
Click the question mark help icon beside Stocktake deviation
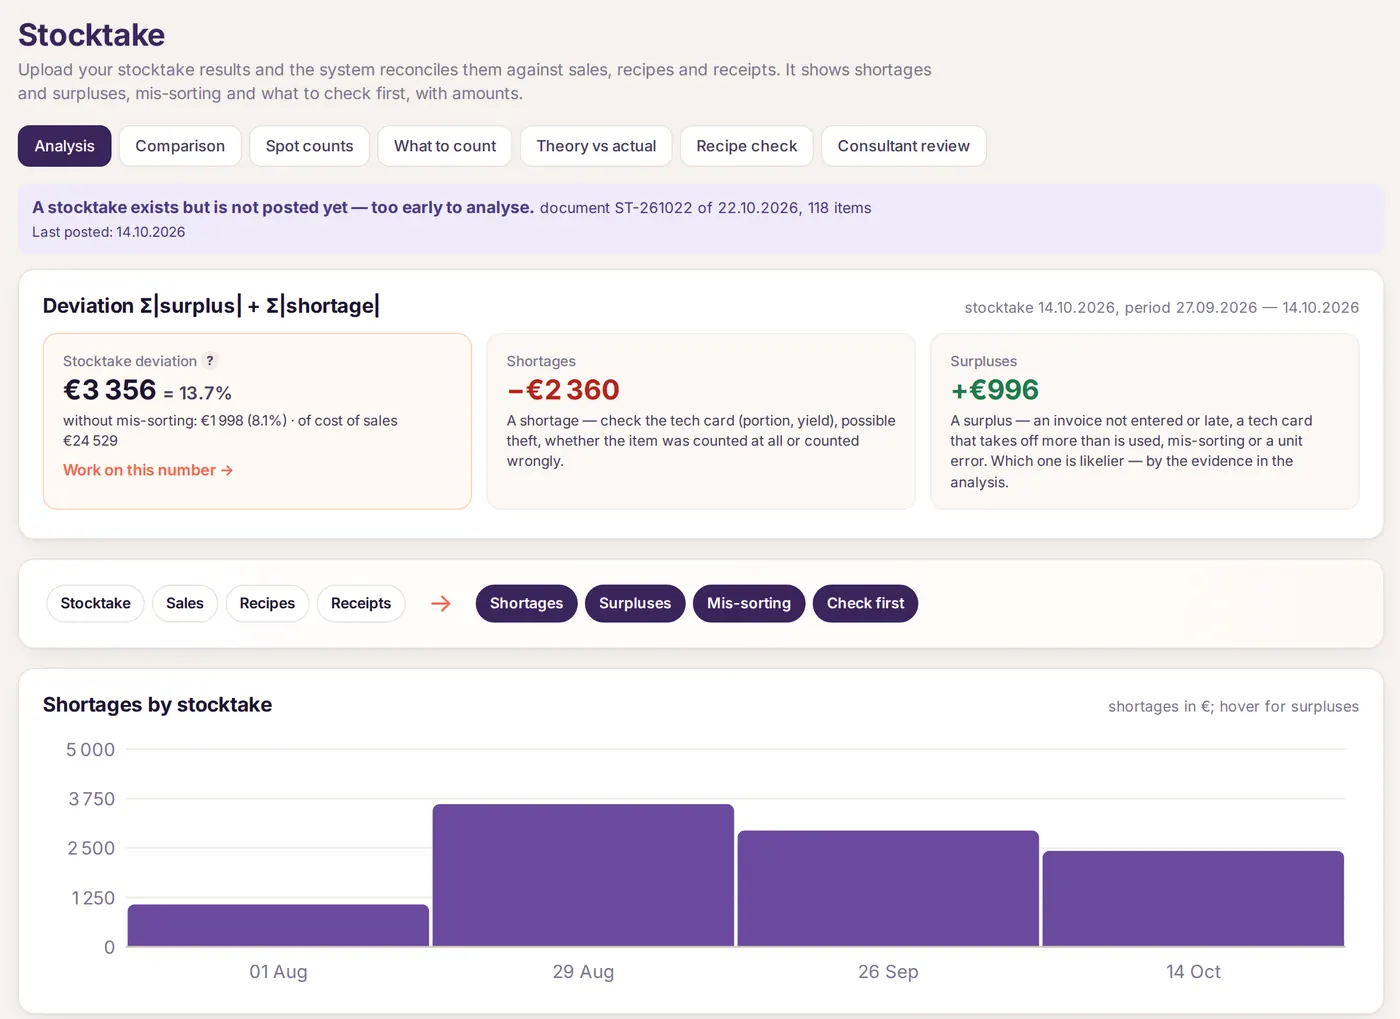tap(210, 361)
